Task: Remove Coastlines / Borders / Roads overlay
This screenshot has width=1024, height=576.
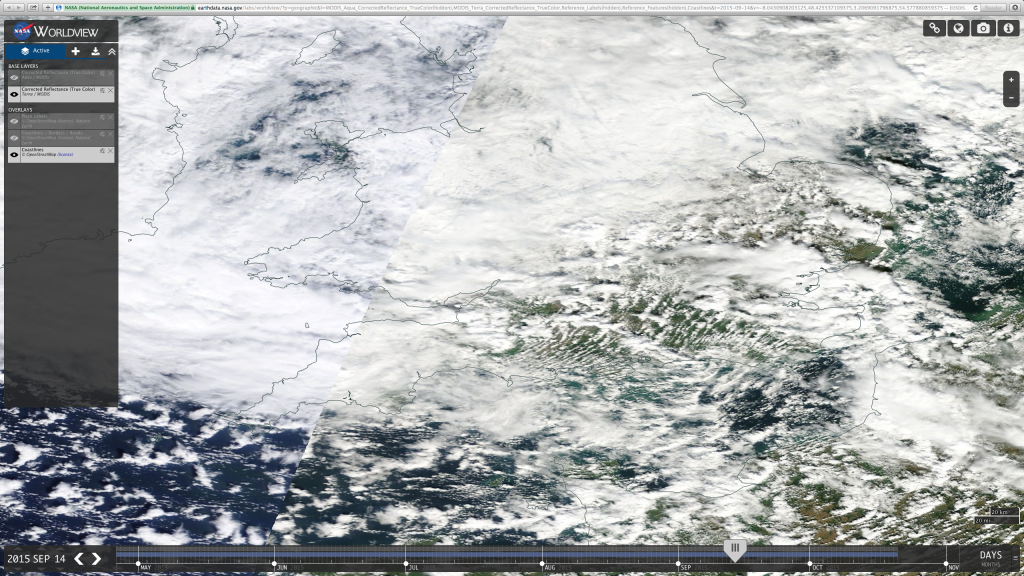Action: (110, 135)
